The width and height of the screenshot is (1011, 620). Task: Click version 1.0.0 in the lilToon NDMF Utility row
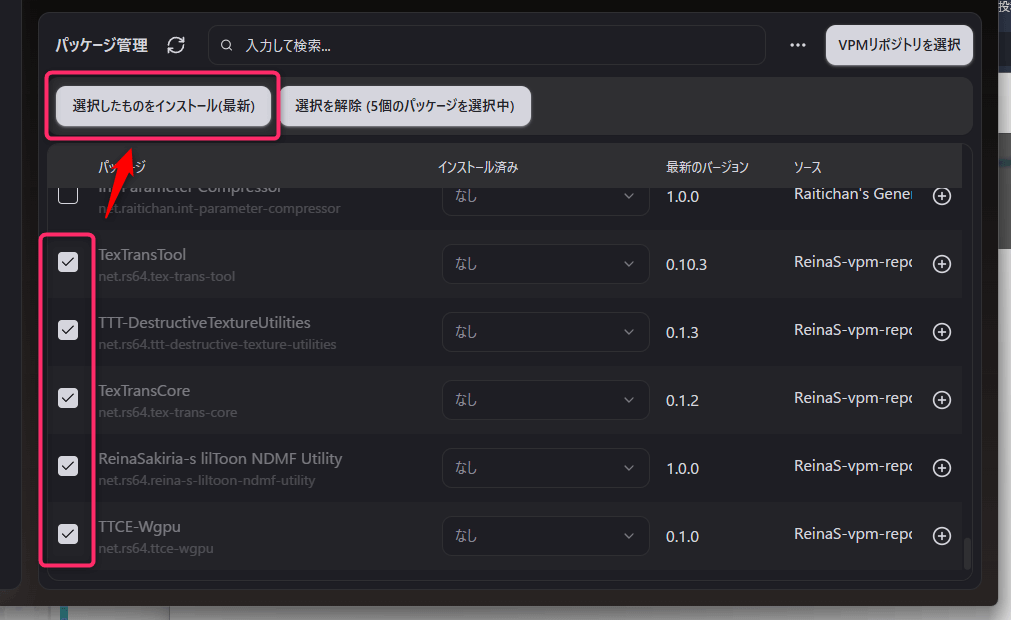click(682, 469)
